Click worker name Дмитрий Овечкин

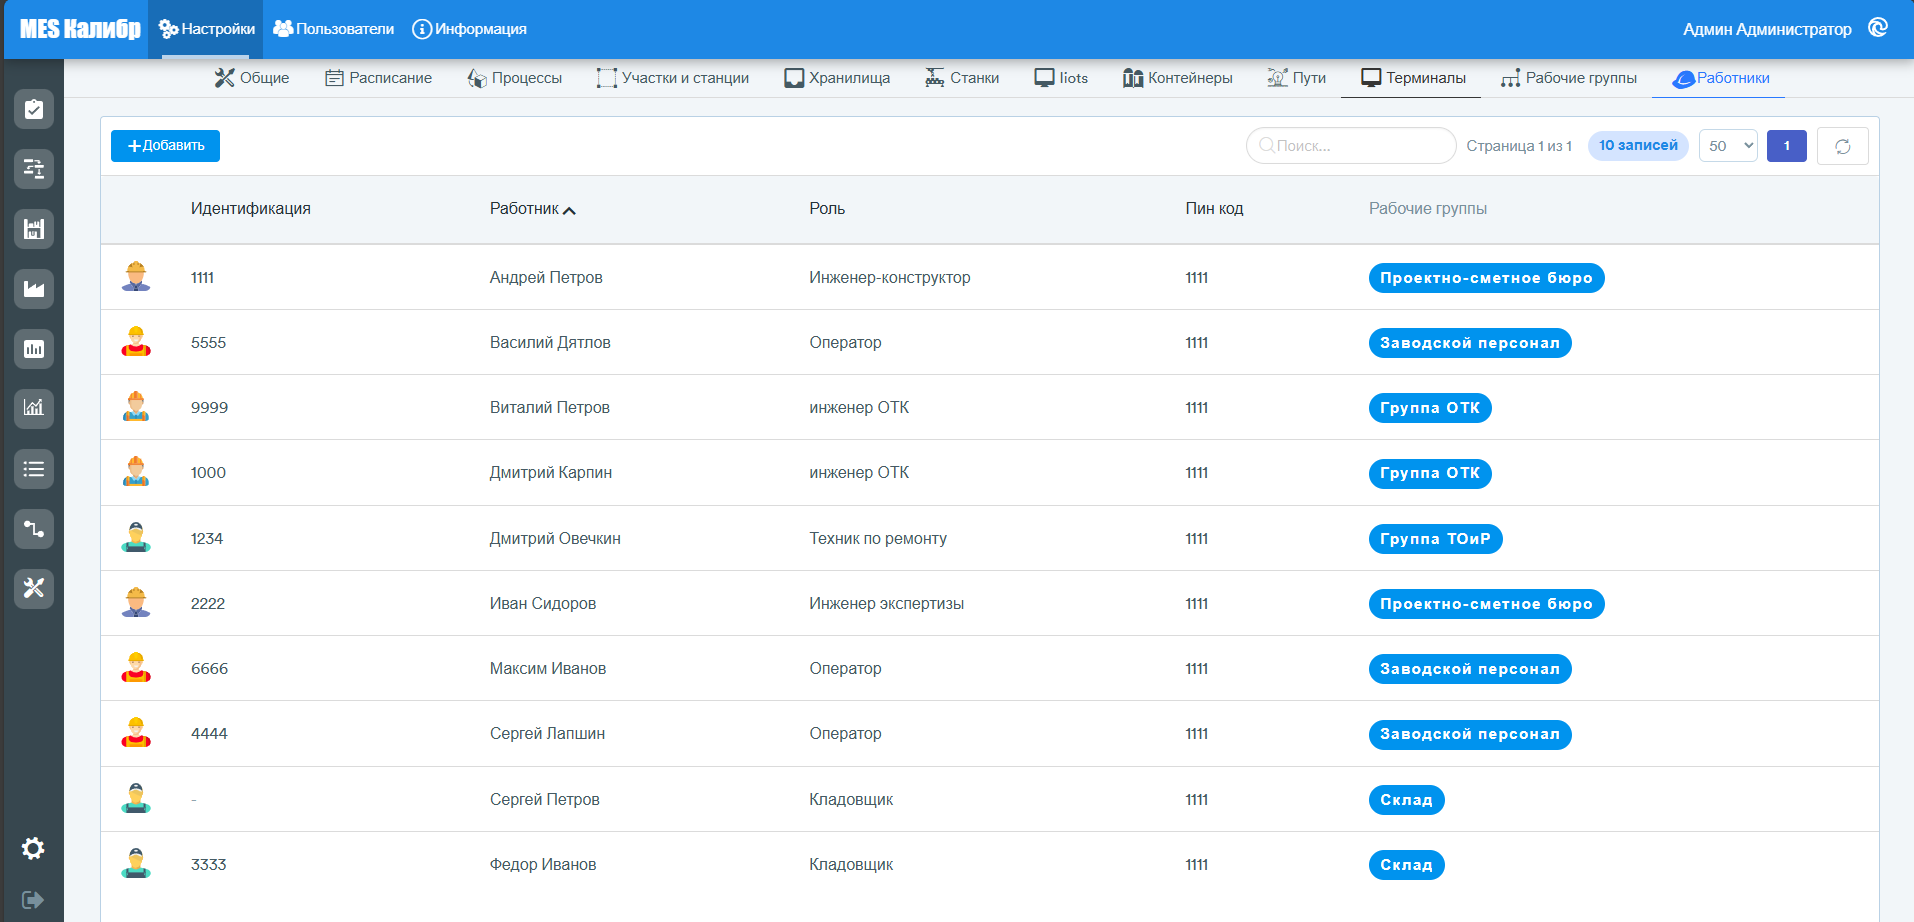click(555, 539)
